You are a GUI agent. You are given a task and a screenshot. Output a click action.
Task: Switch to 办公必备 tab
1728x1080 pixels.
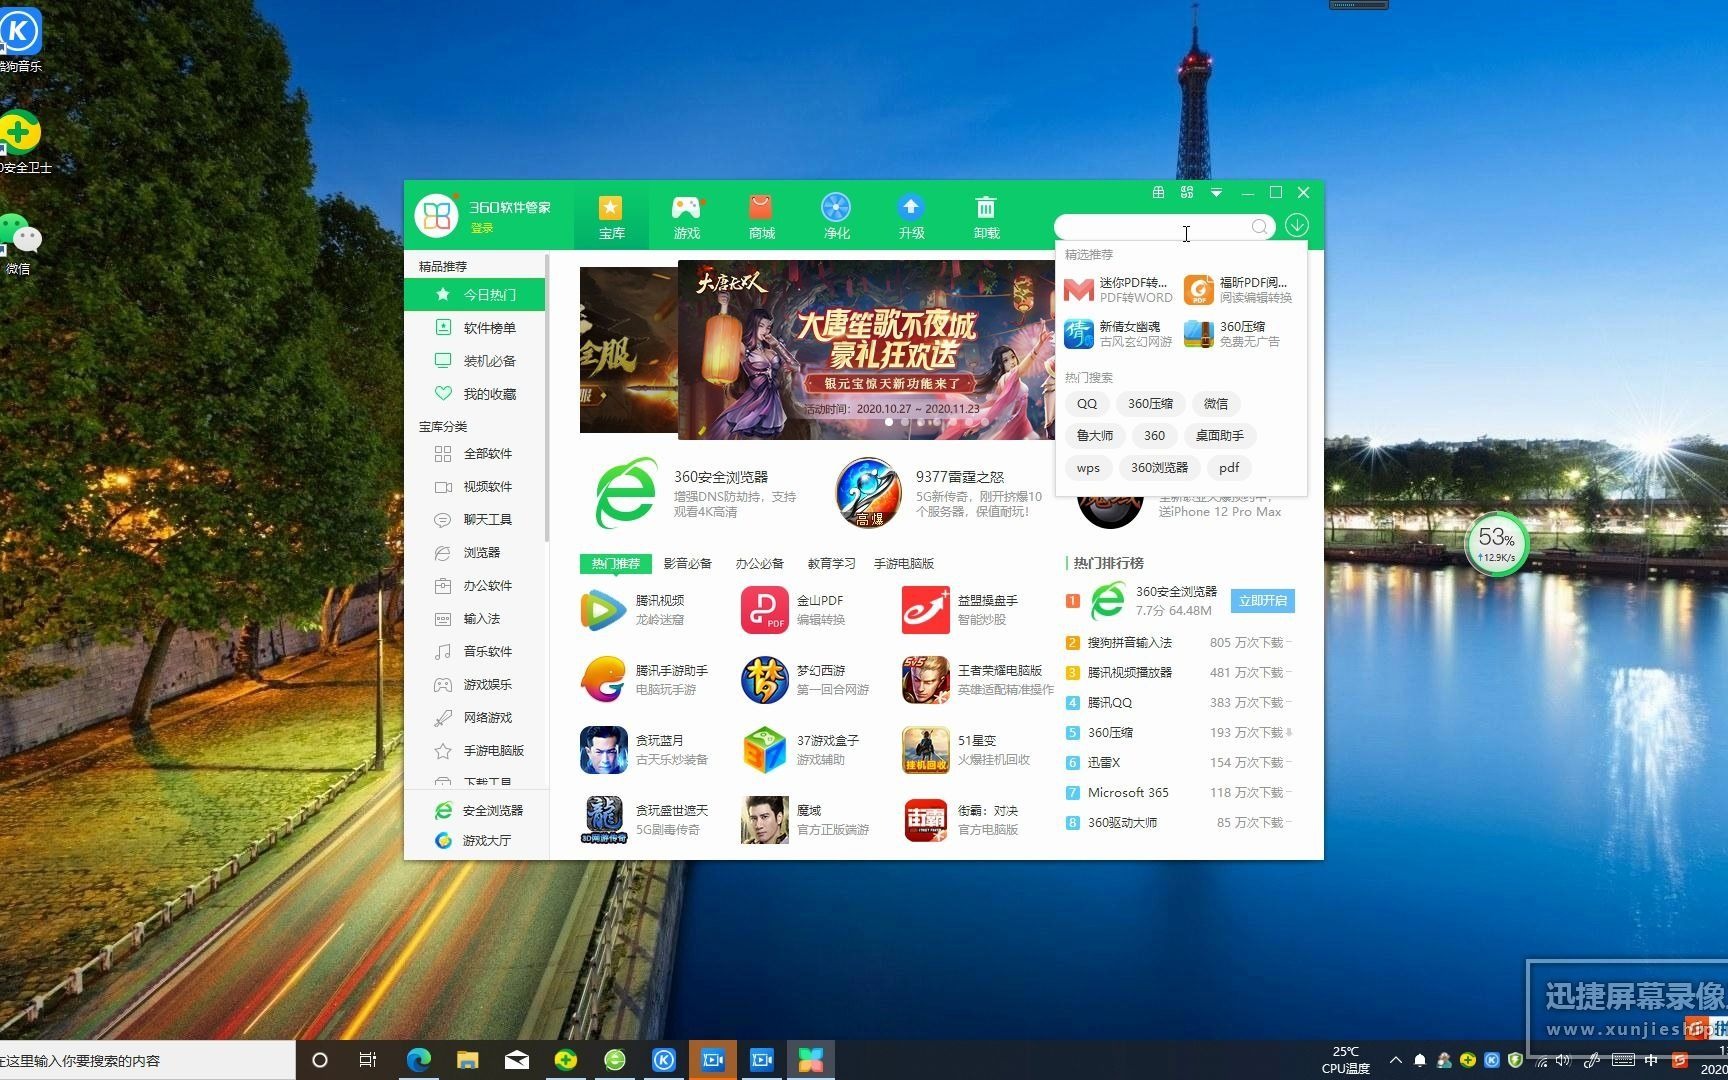[759, 564]
